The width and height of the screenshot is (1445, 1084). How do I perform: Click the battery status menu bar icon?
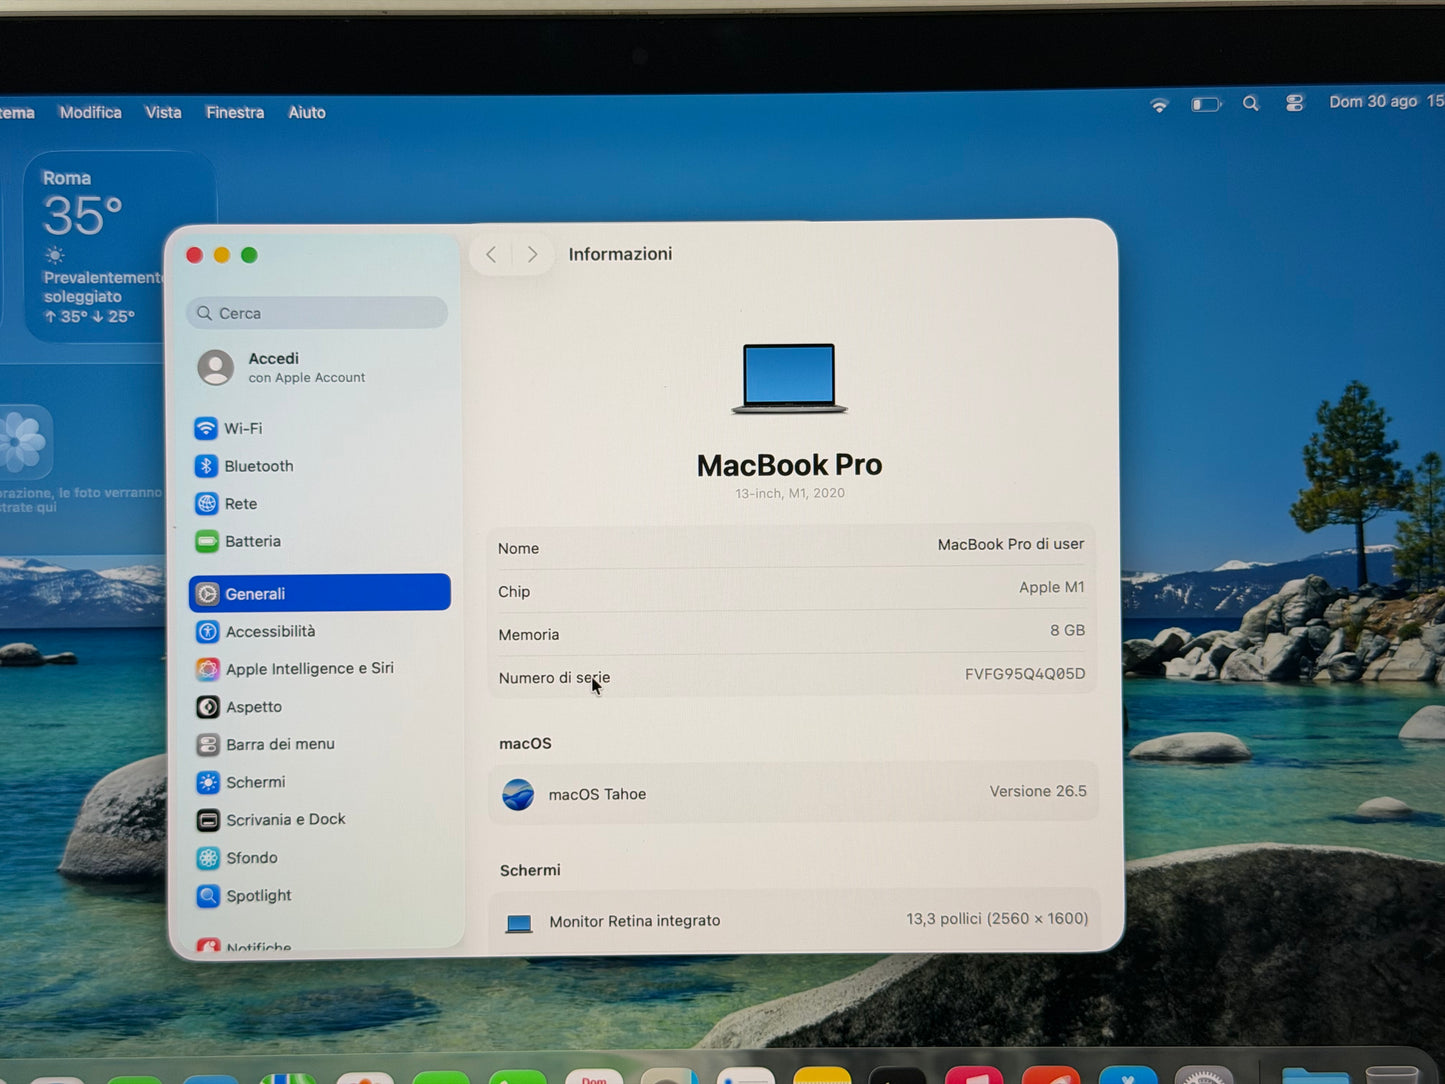(1207, 104)
